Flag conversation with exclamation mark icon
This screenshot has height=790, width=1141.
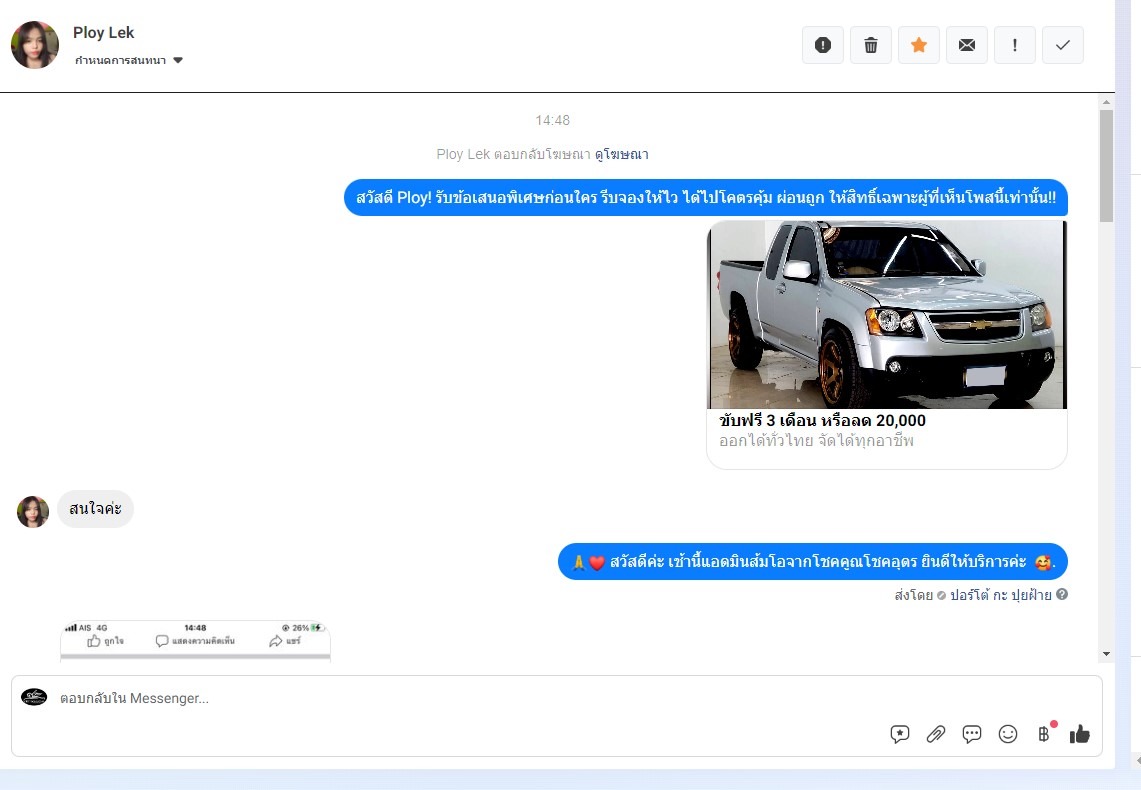coord(1014,45)
